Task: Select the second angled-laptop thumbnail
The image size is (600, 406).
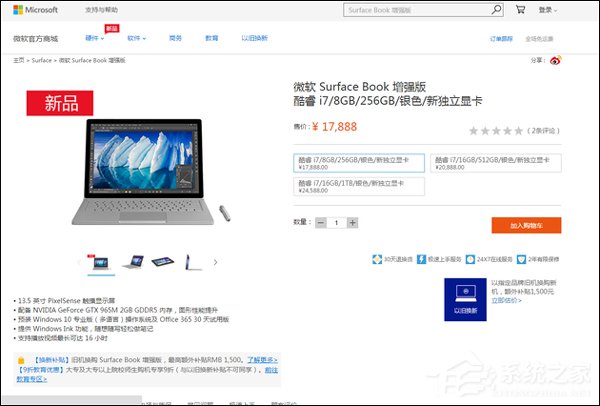Action: (133, 263)
